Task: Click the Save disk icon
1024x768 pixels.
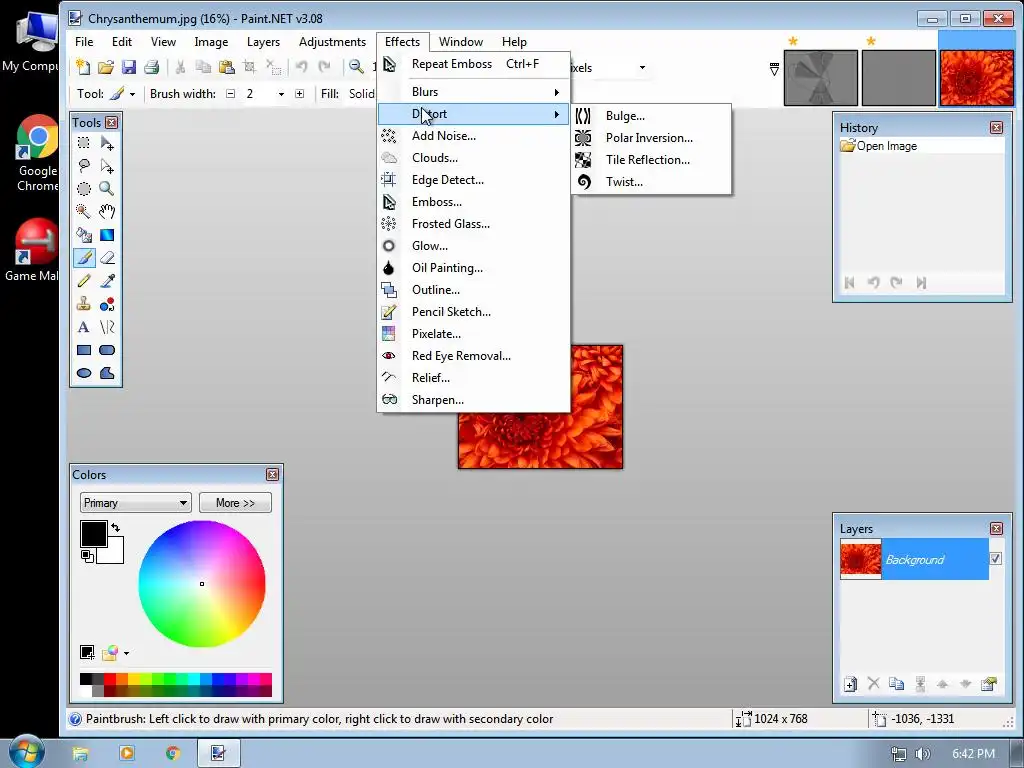Action: [x=129, y=67]
